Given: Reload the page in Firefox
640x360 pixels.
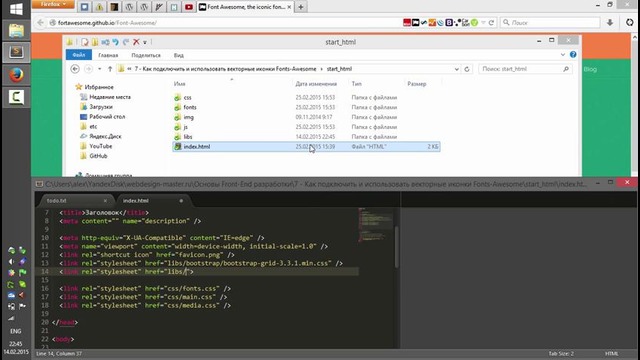Looking at the screenshot, I should click(x=491, y=23).
